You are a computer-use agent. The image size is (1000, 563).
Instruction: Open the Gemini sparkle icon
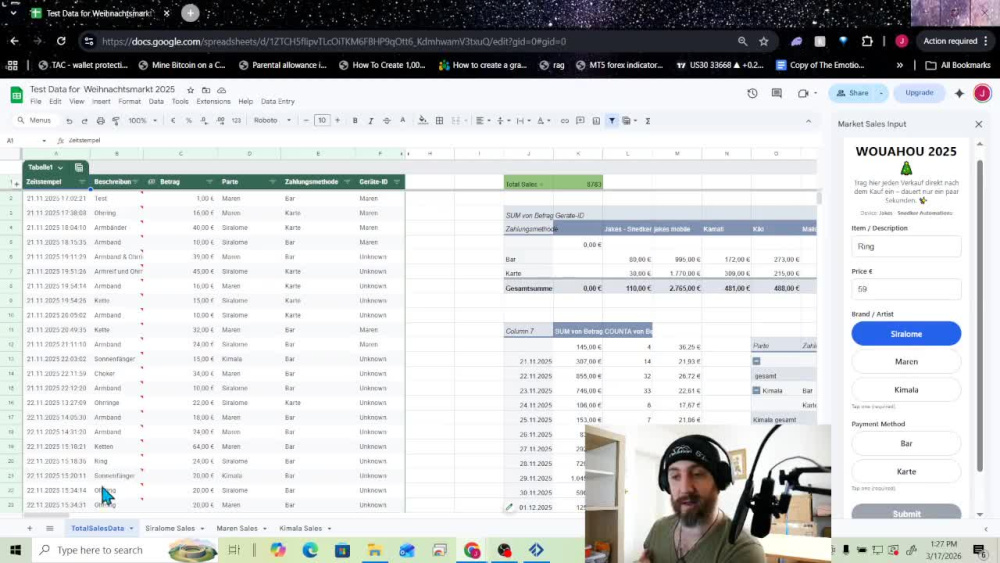coord(959,93)
